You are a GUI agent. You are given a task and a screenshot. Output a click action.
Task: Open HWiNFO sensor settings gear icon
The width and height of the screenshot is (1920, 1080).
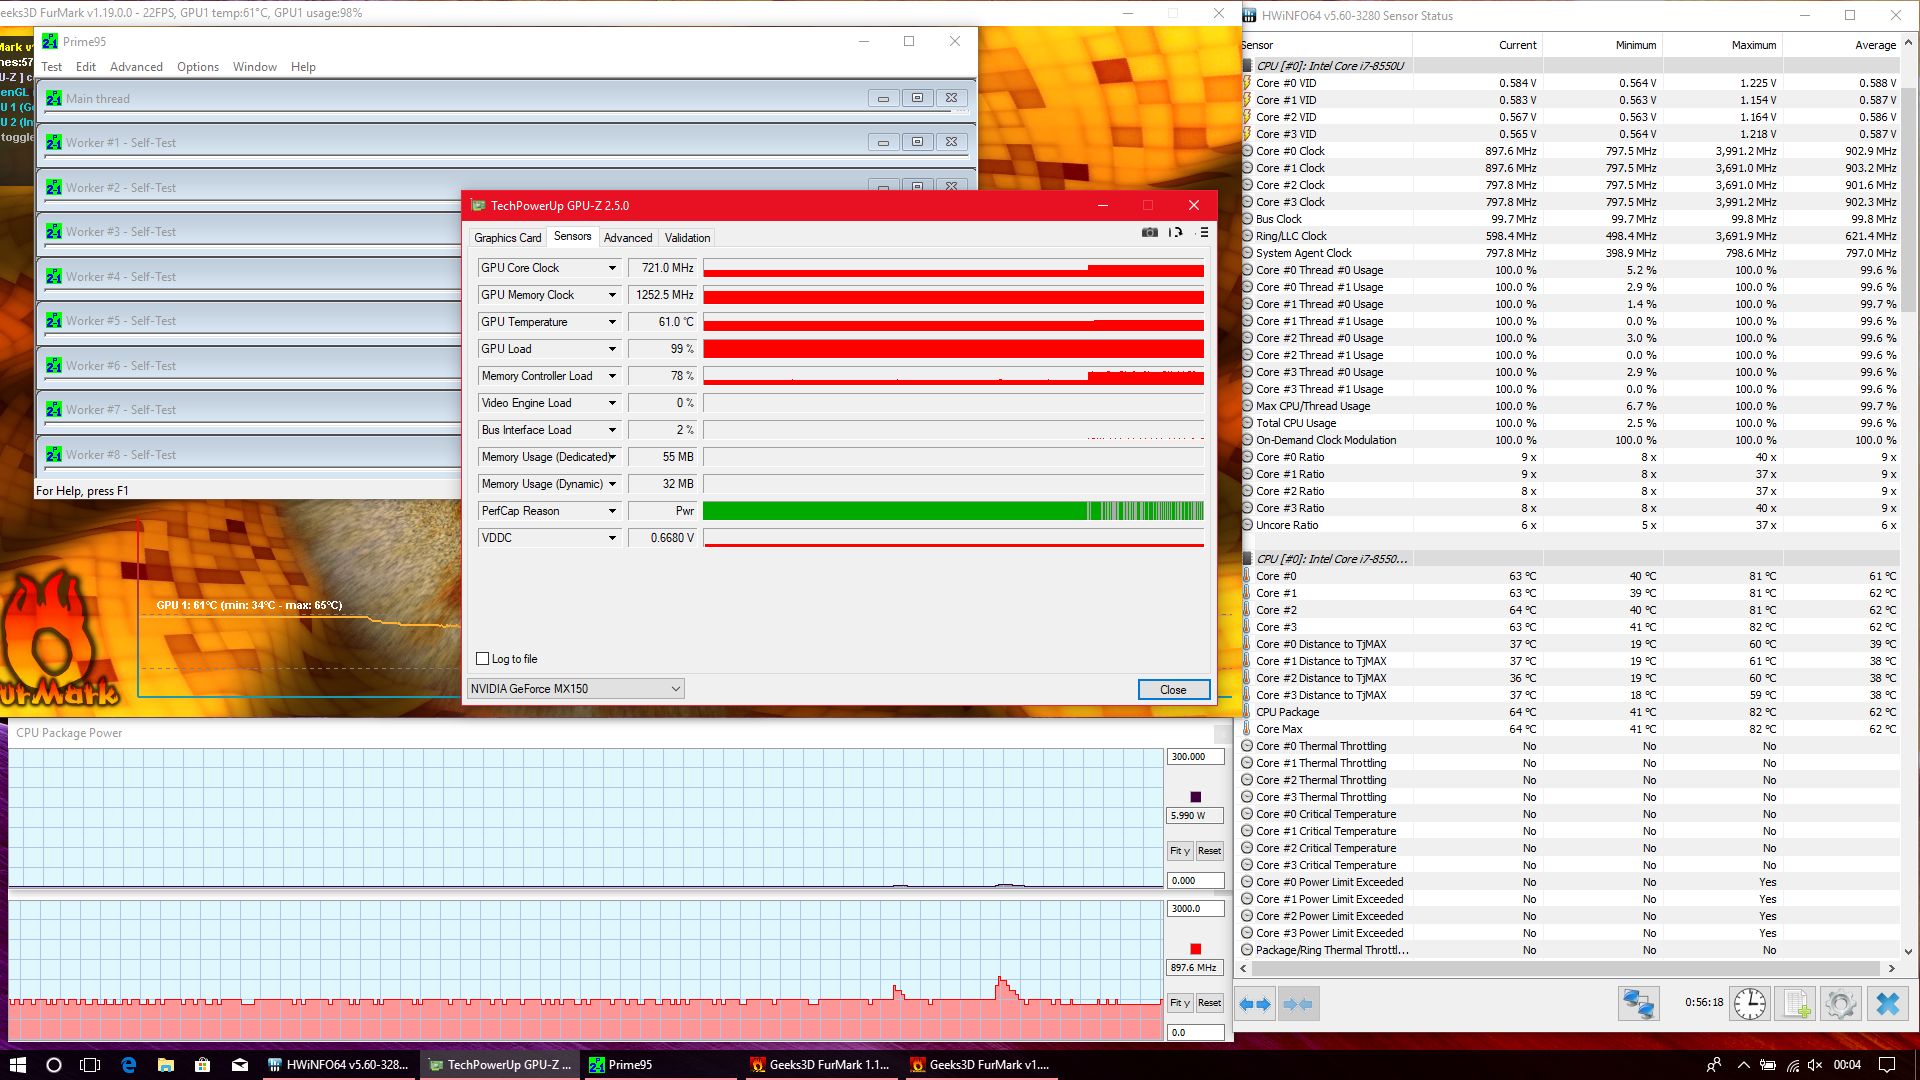coord(1840,1003)
